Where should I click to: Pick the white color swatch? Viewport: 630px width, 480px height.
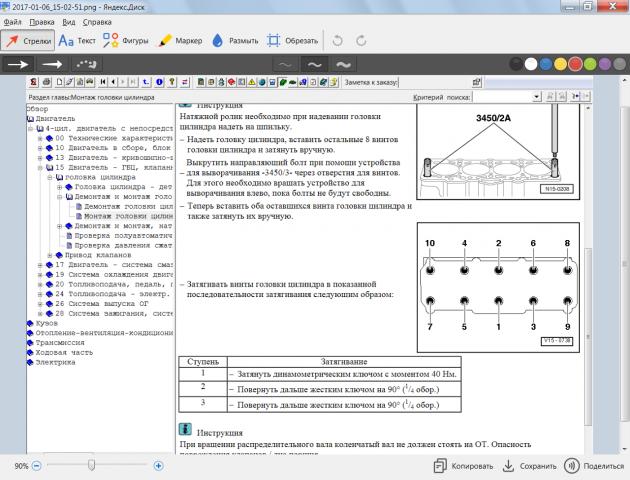coord(531,64)
